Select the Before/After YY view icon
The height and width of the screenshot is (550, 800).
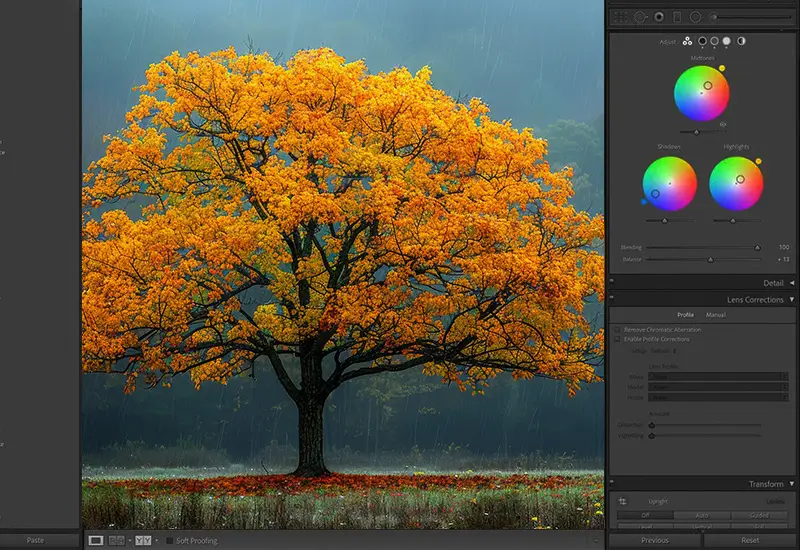[143, 540]
